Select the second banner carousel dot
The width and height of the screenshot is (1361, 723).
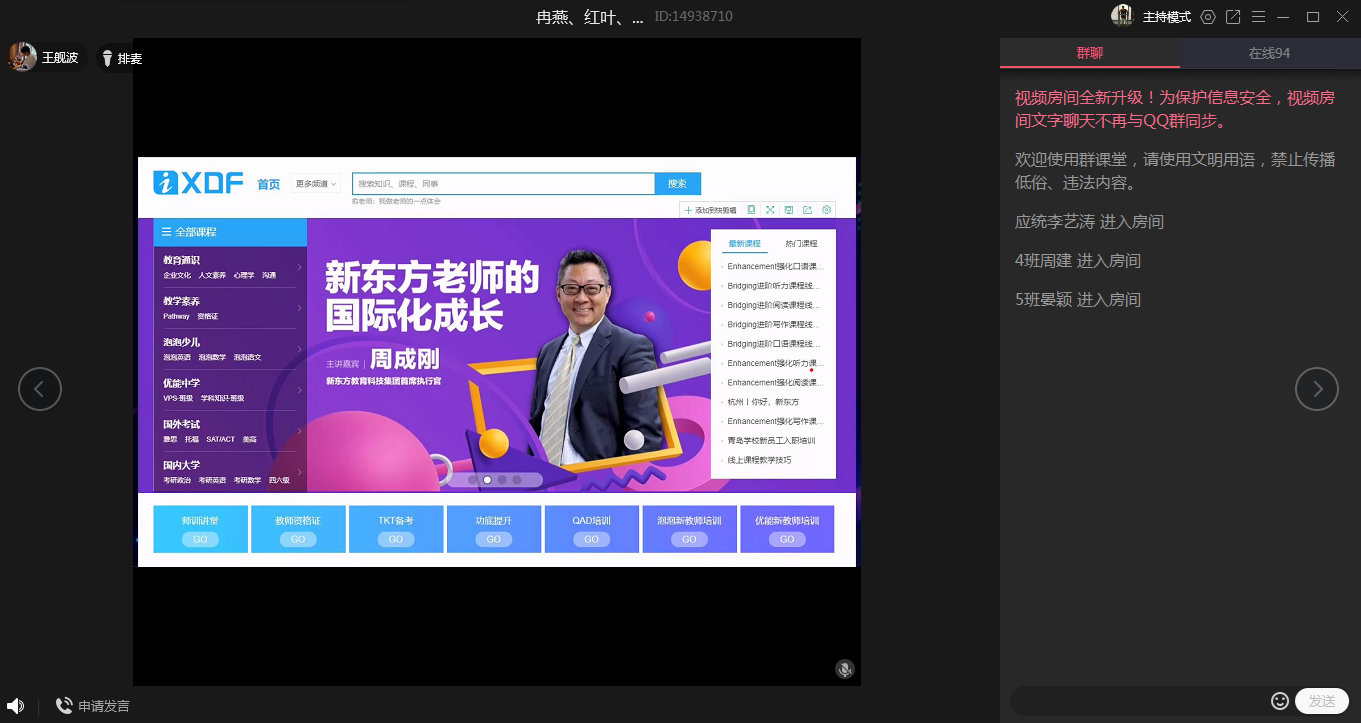tap(487, 480)
